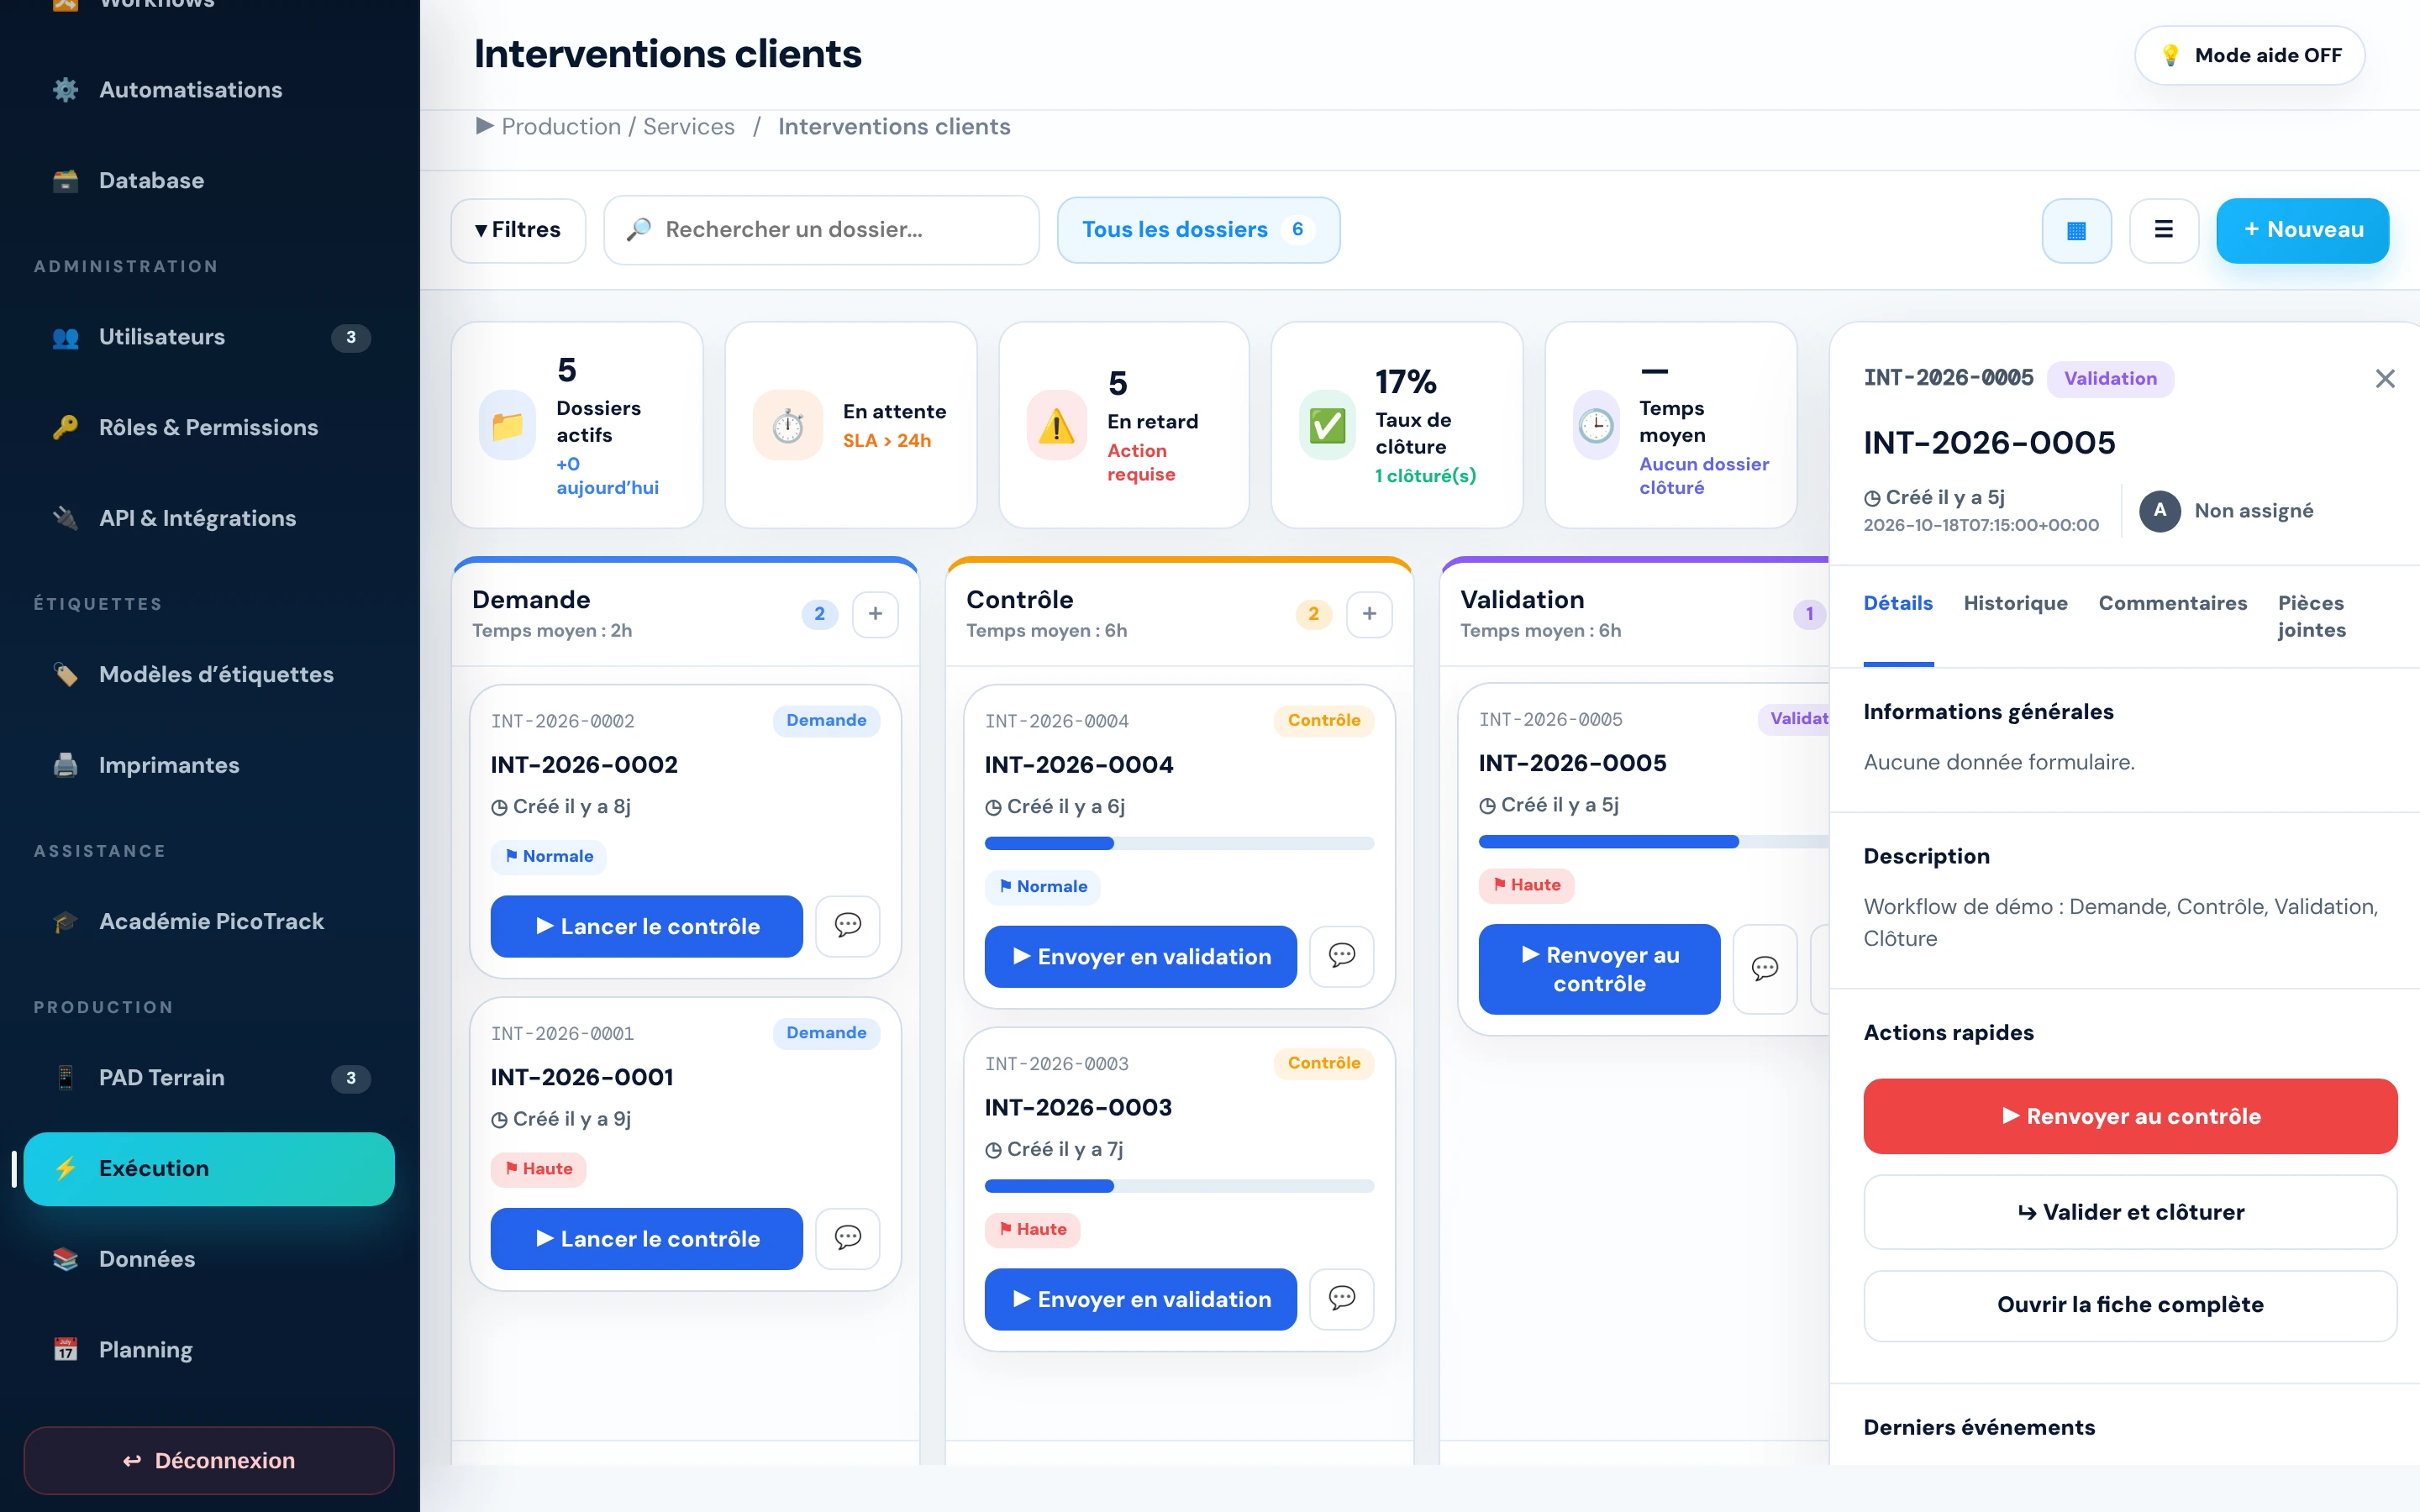The height and width of the screenshot is (1512, 2420).
Task: Open the Commentaires tab
Action: click(x=2172, y=603)
